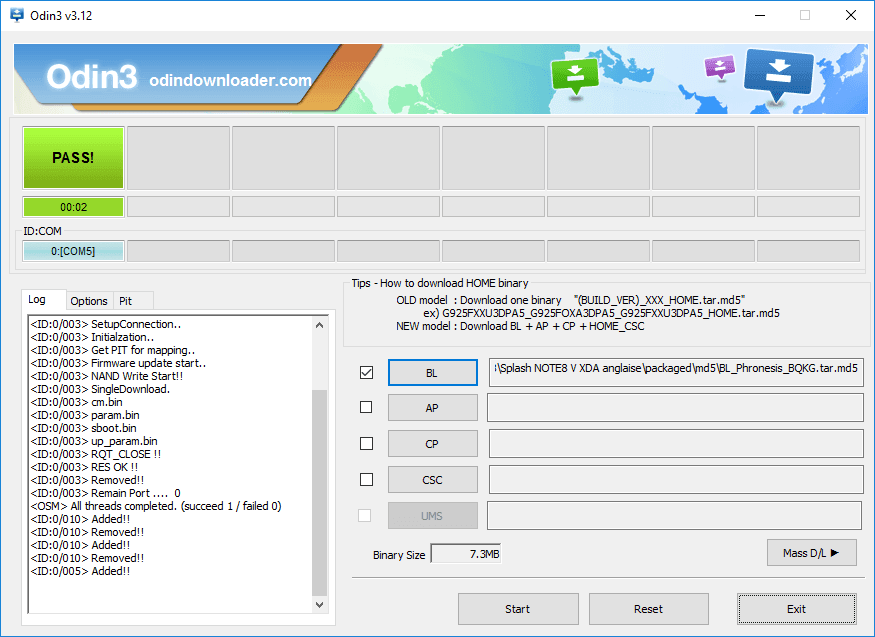Select log line 'cm.bin'
Image resolution: width=875 pixels, height=637 pixels.
(x=76, y=402)
